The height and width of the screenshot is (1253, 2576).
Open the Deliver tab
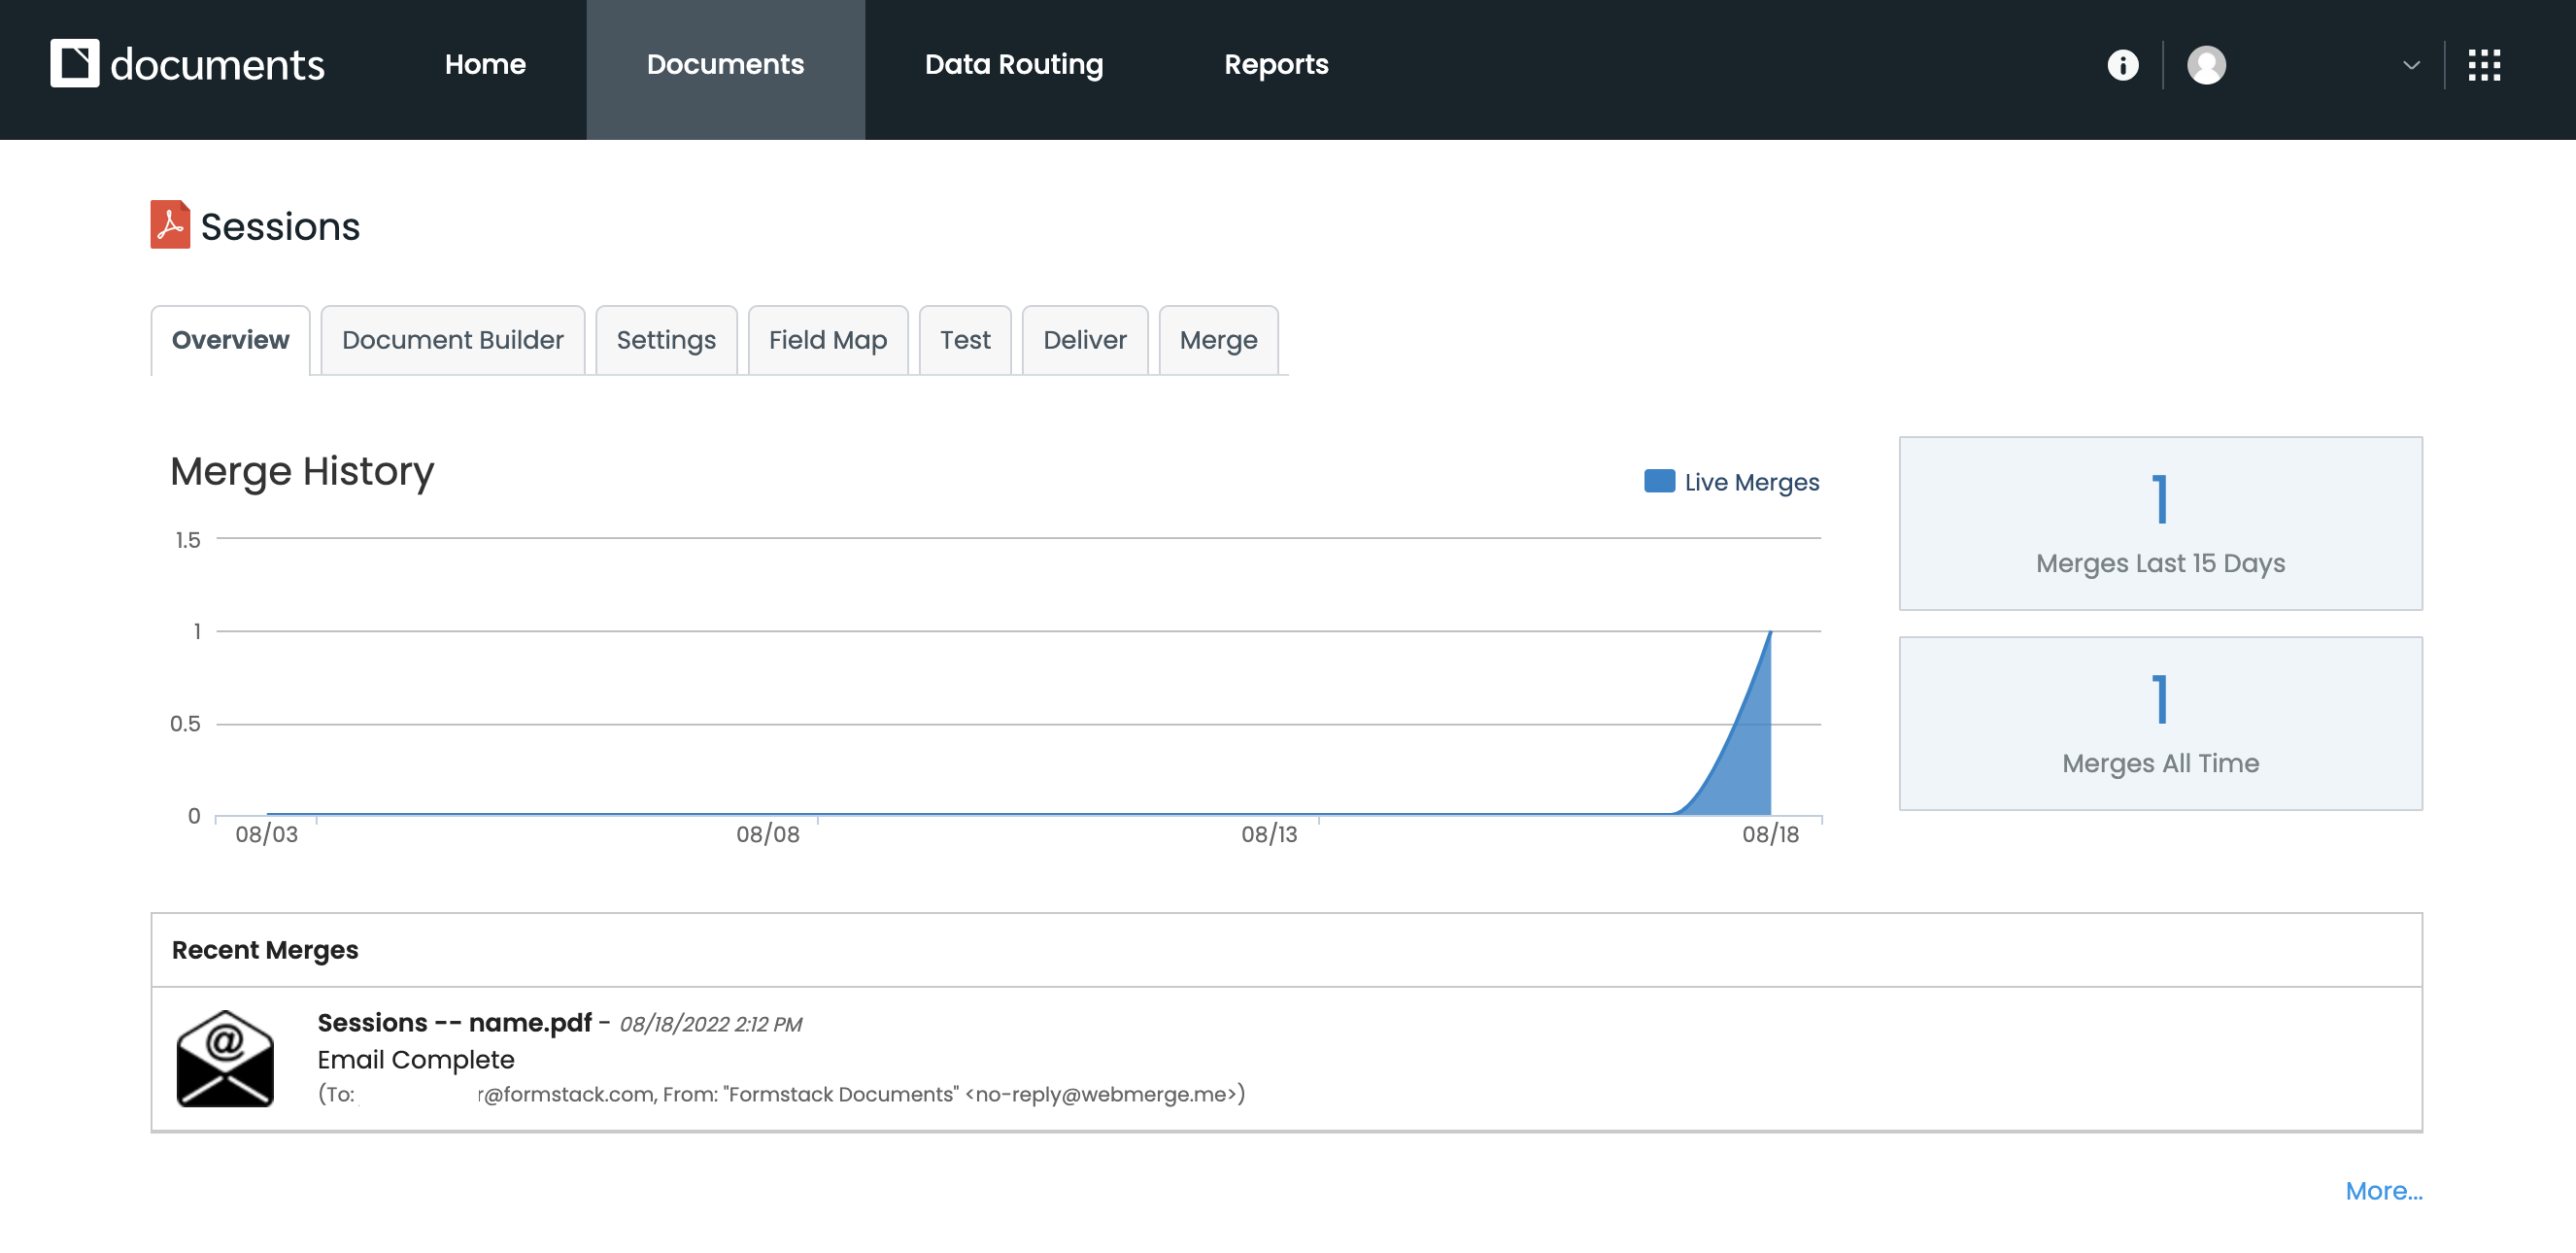pos(1084,340)
